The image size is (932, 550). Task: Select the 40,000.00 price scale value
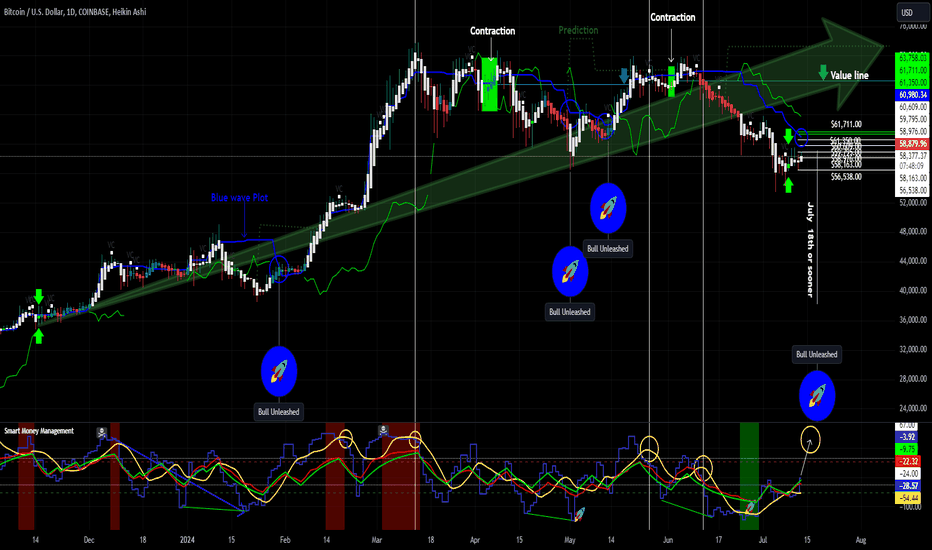913,291
